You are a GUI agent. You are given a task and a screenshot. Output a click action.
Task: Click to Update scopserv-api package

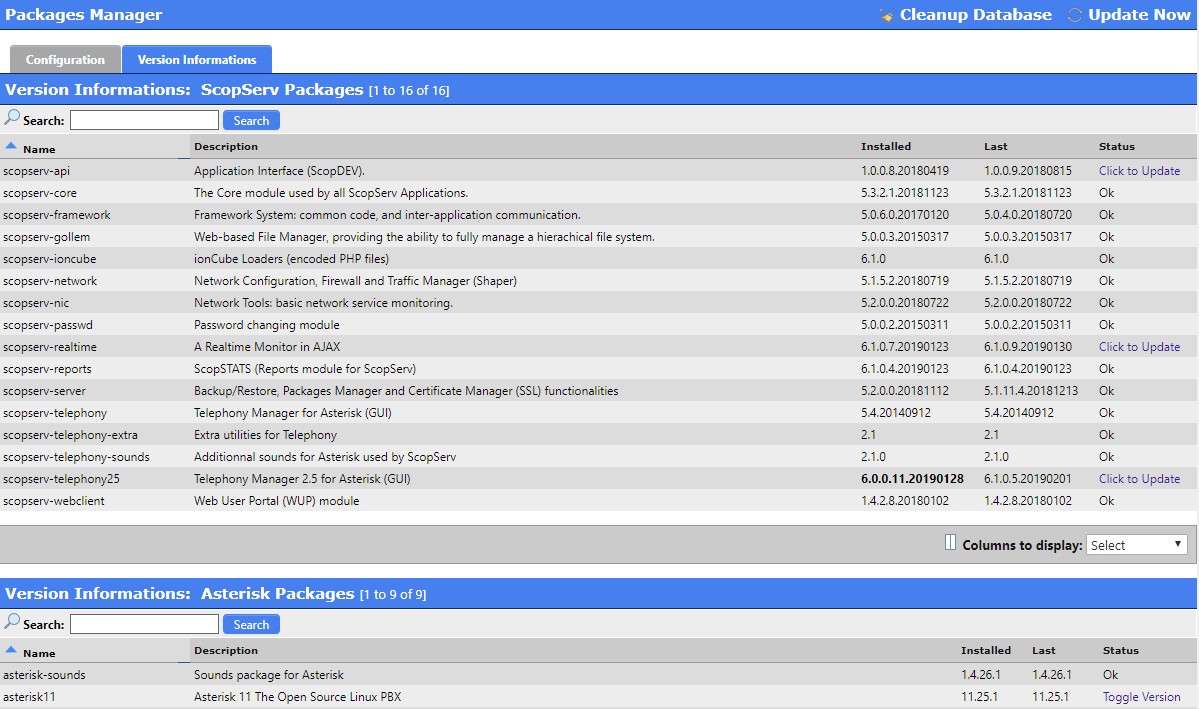tap(1139, 171)
